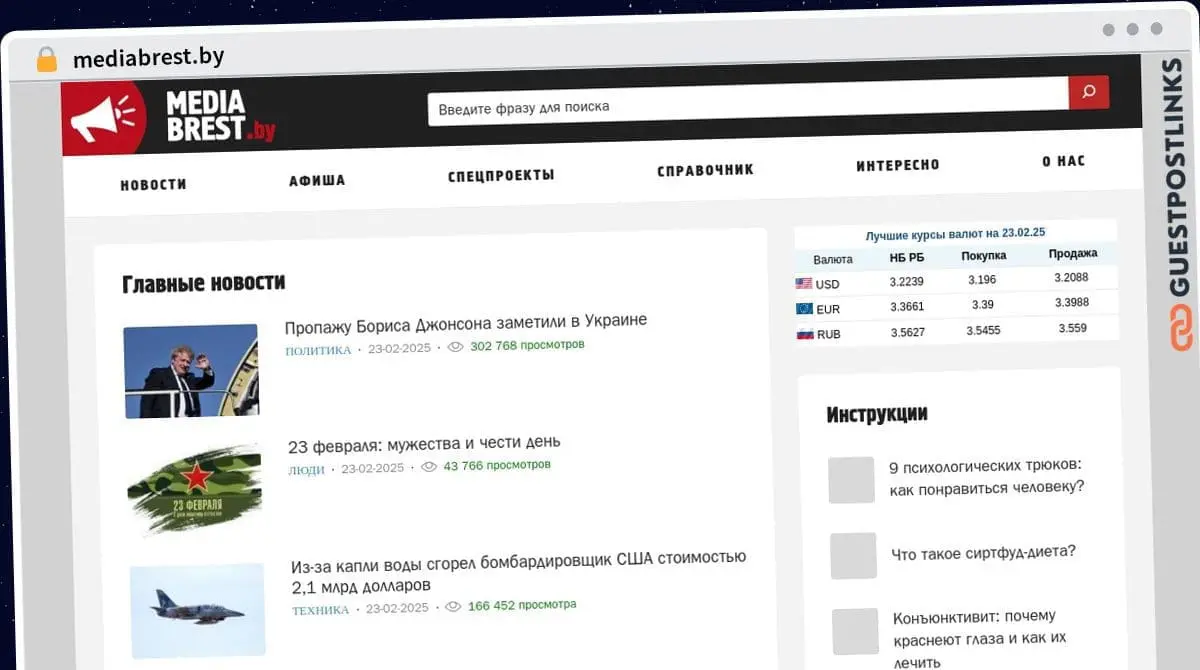Open article about Boris Johnson's disappearance

coord(465,322)
